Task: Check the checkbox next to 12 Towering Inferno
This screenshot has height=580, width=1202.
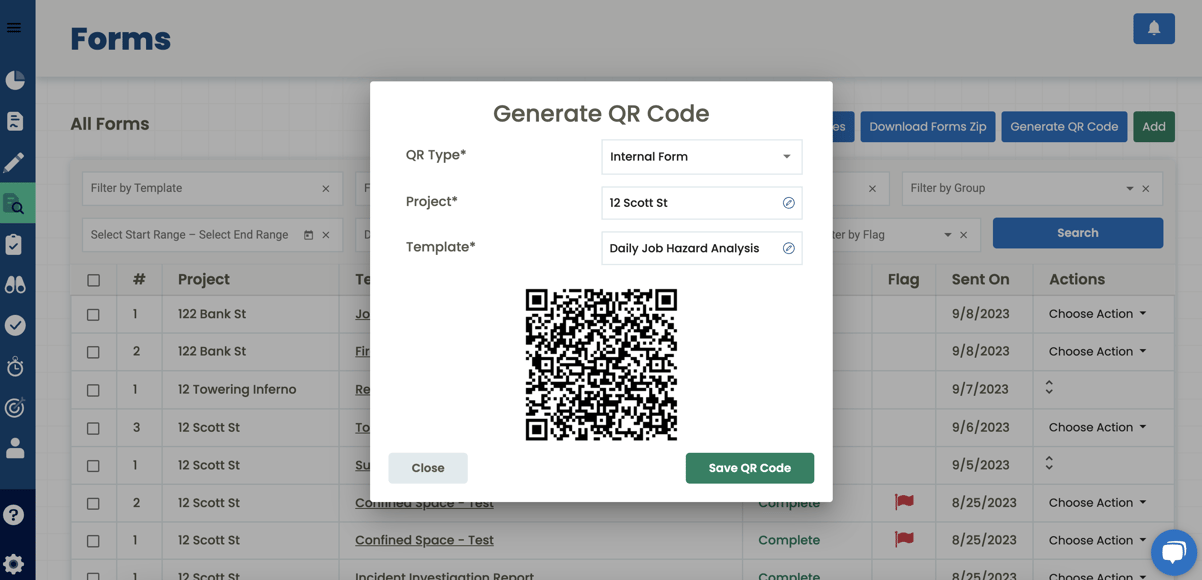Action: (x=93, y=389)
